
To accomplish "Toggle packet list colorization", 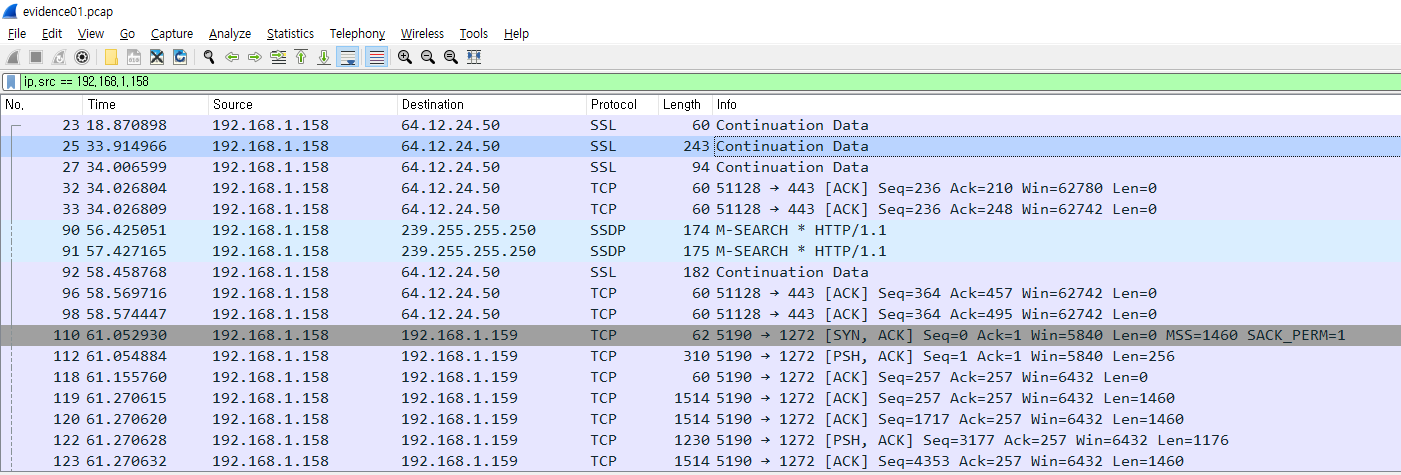I will point(376,57).
